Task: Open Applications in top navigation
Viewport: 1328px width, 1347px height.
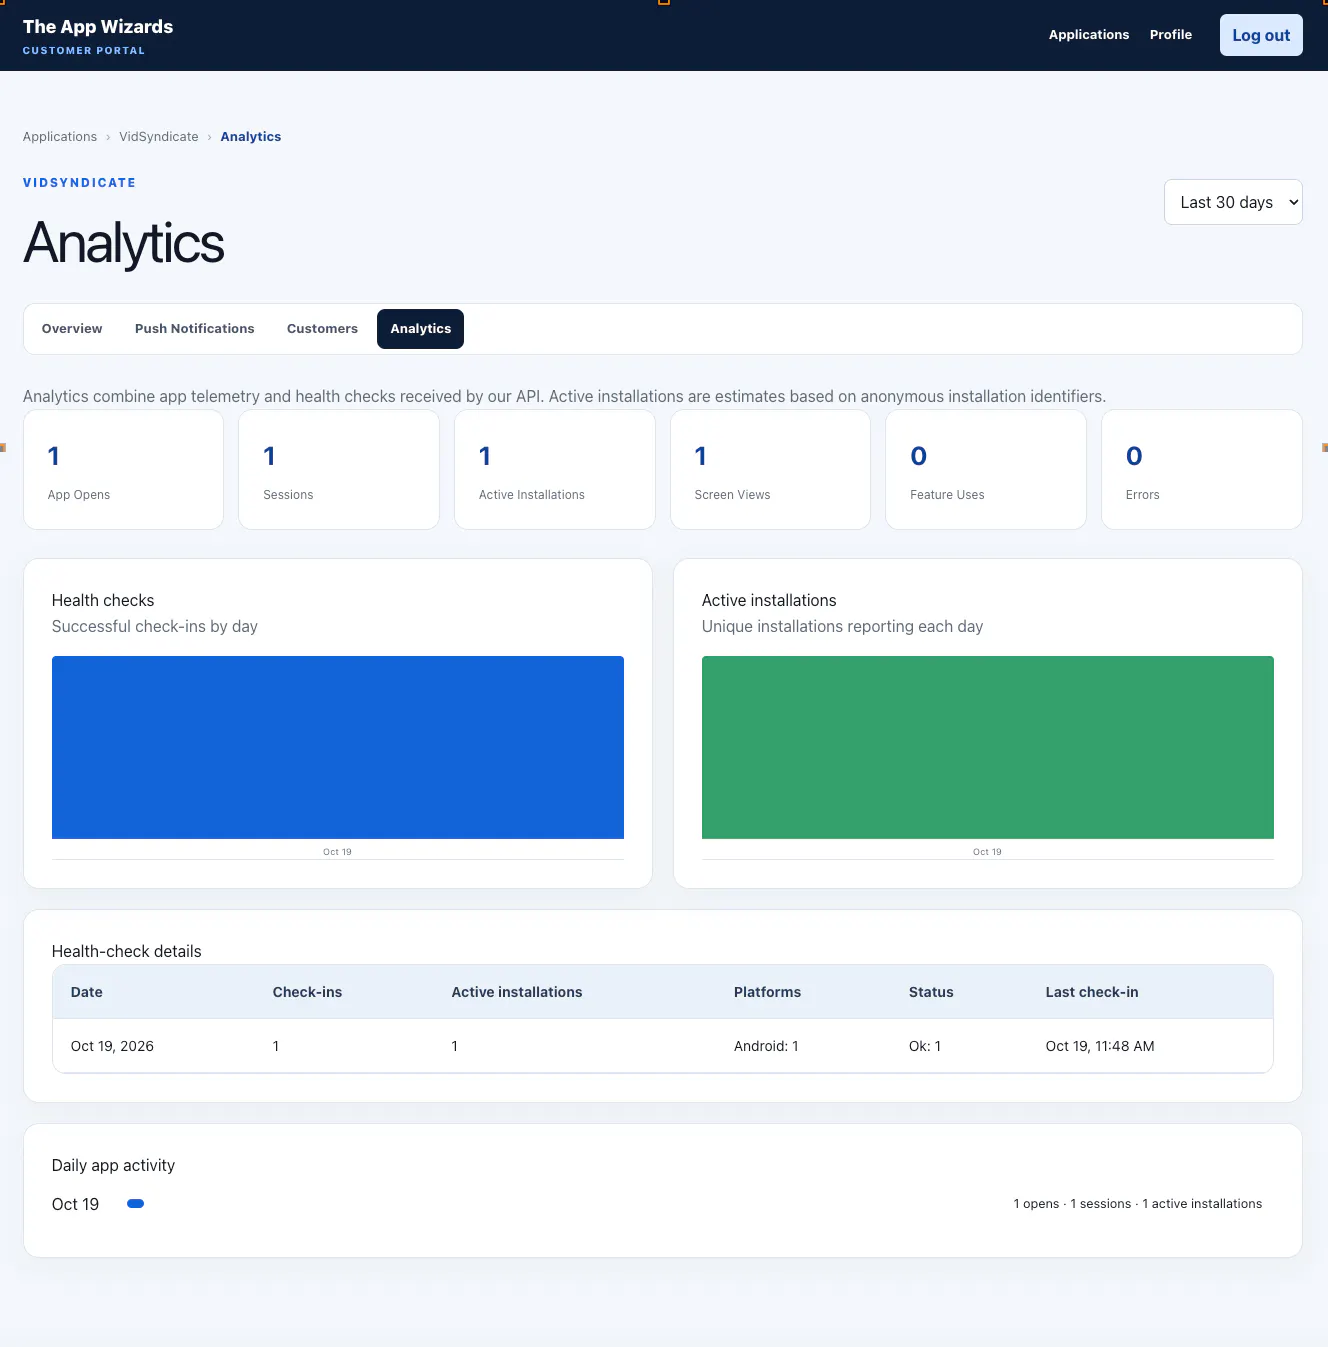Action: (x=1088, y=35)
